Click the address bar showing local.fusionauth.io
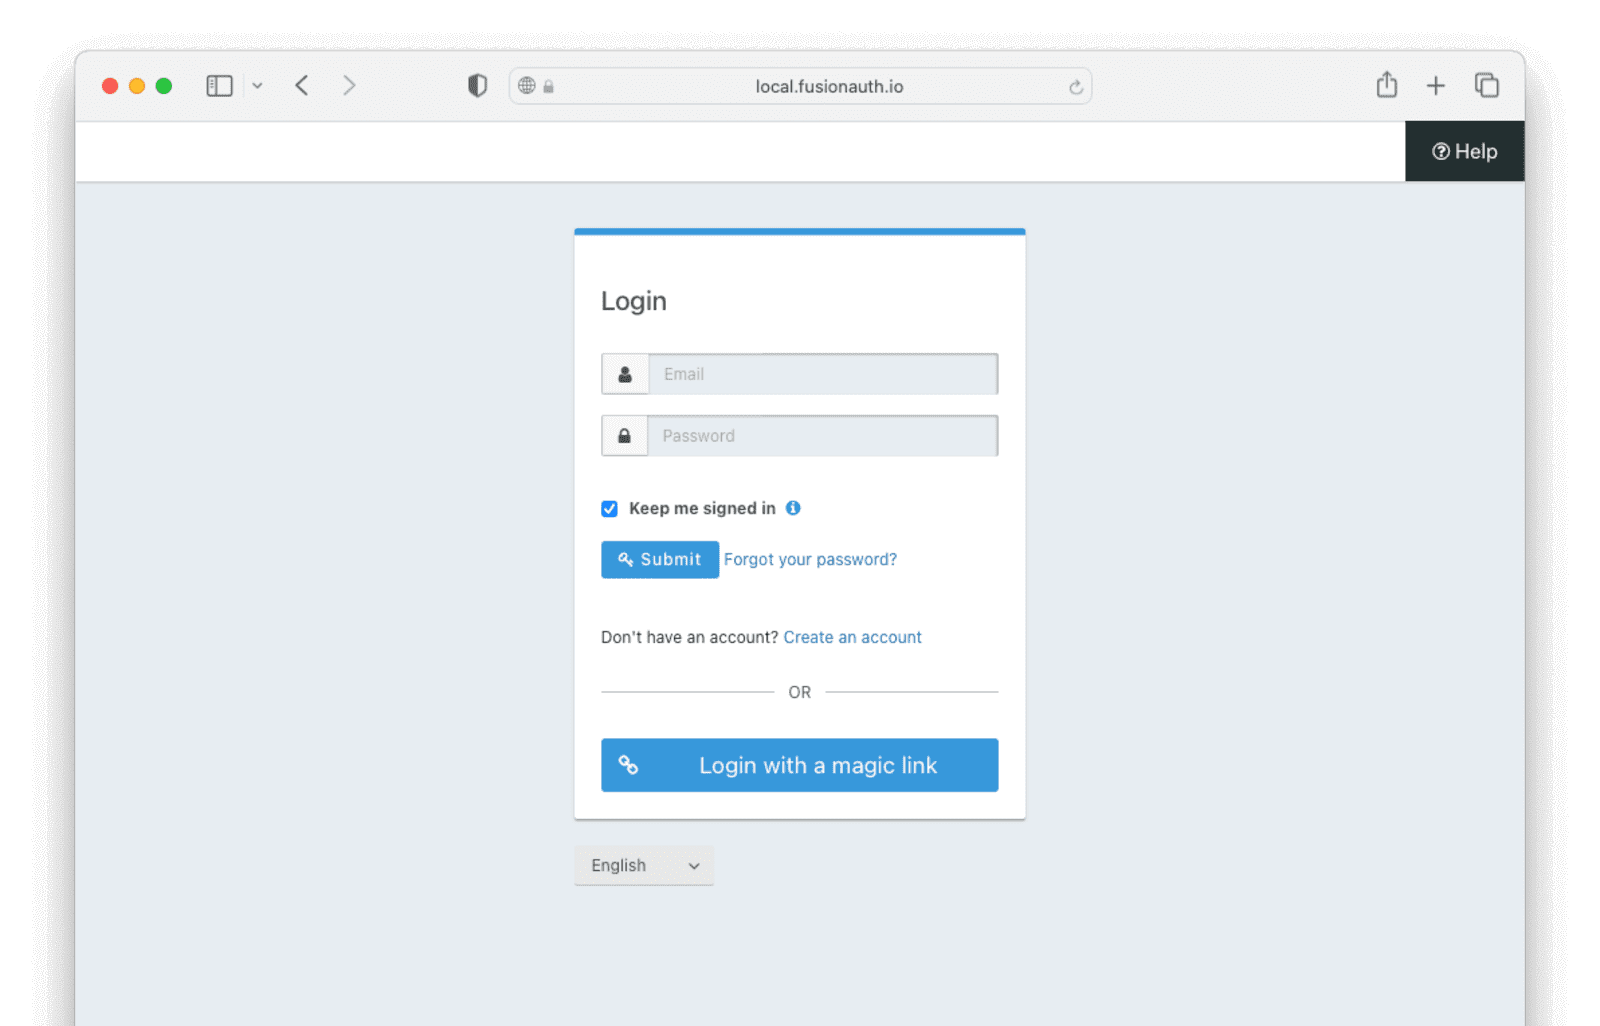Screen dimensions: 1600x1026 [x=800, y=86]
